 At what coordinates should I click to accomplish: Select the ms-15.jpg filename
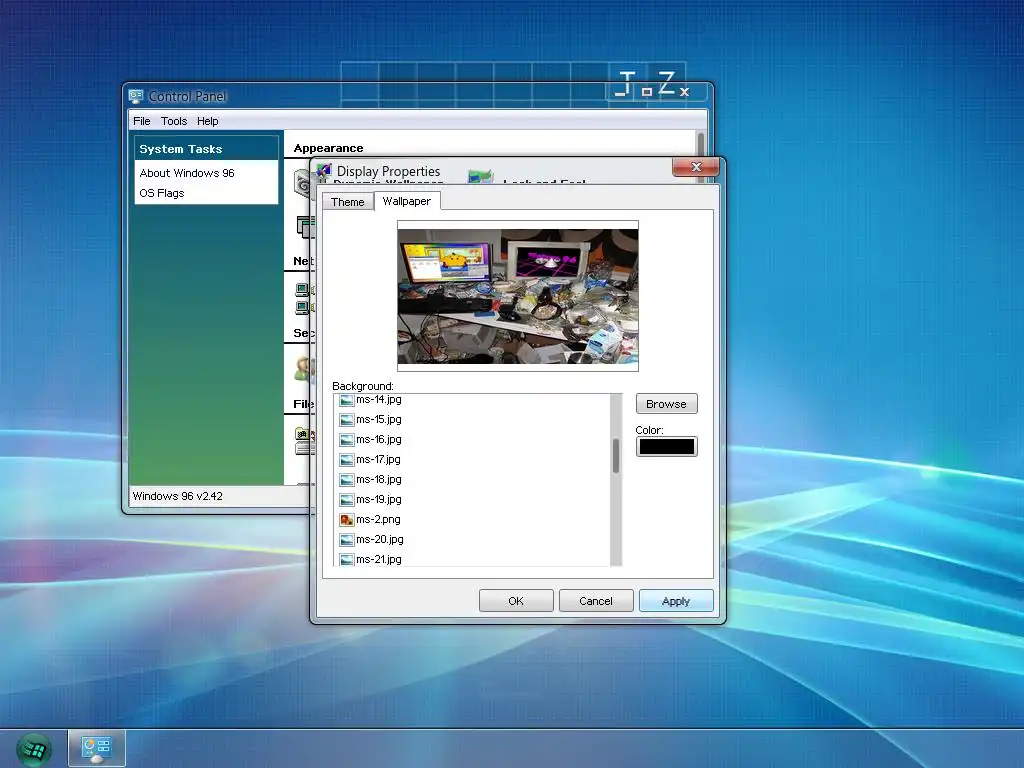[379, 419]
